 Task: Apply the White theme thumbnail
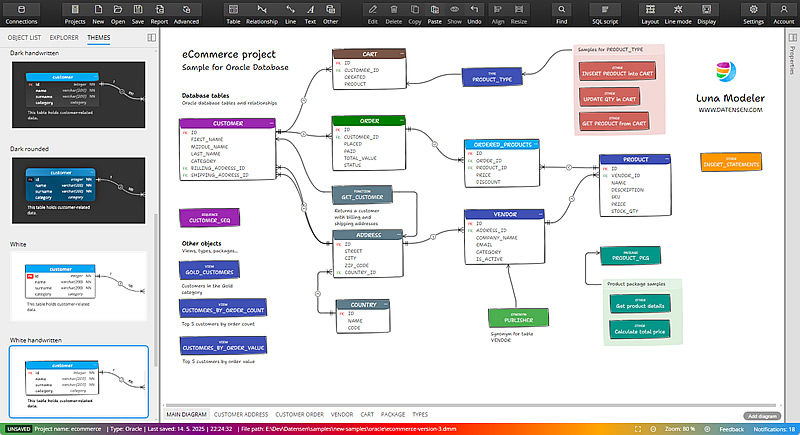pyautogui.click(x=79, y=286)
